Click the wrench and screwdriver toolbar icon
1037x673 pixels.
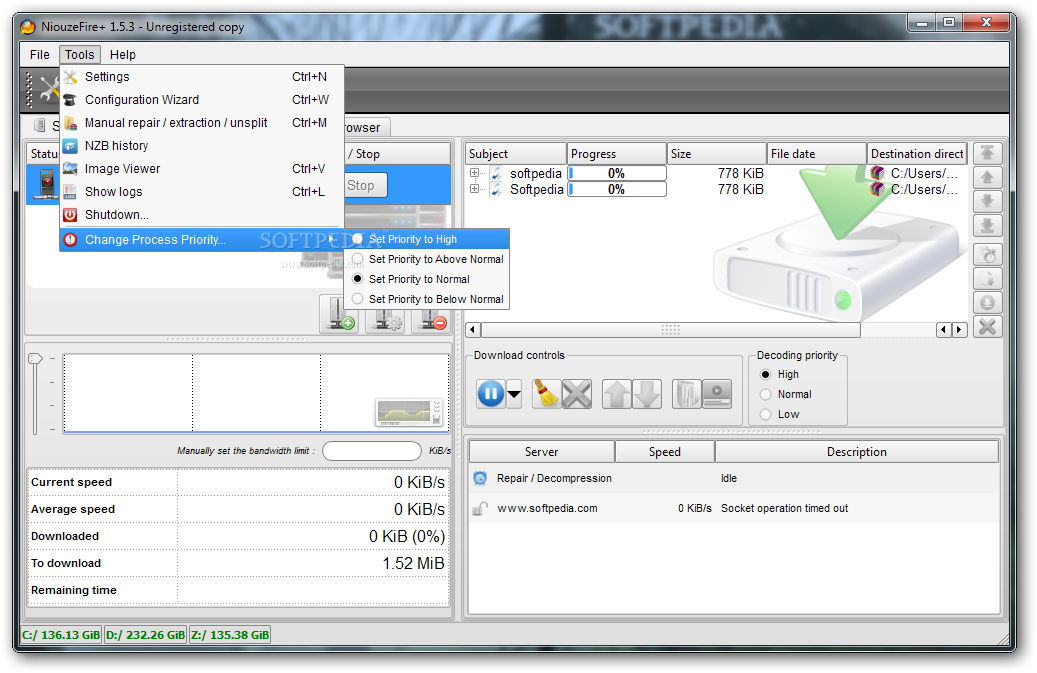48,89
